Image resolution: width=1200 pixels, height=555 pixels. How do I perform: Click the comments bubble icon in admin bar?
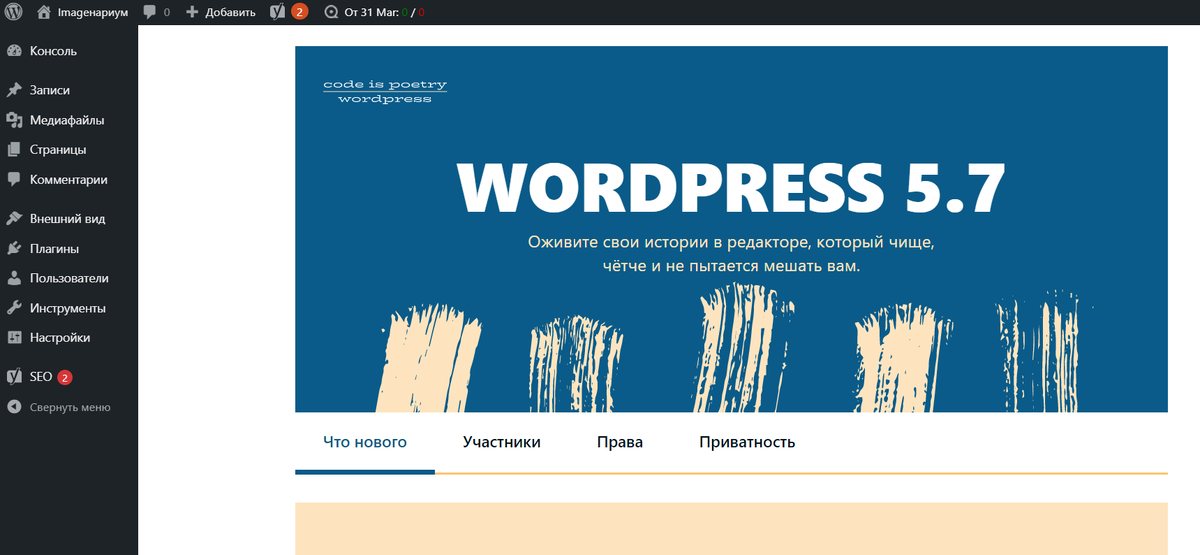149,12
